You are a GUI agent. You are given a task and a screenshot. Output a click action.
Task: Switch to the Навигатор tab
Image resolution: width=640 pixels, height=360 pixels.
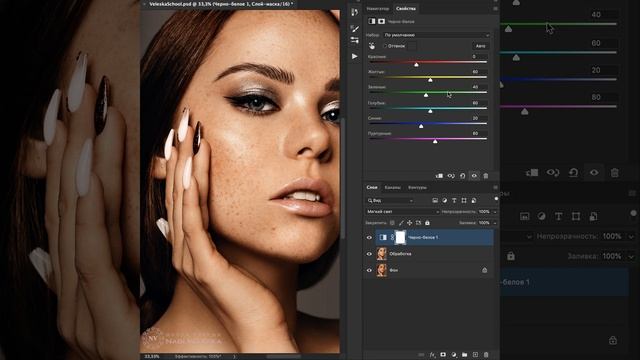(378, 9)
